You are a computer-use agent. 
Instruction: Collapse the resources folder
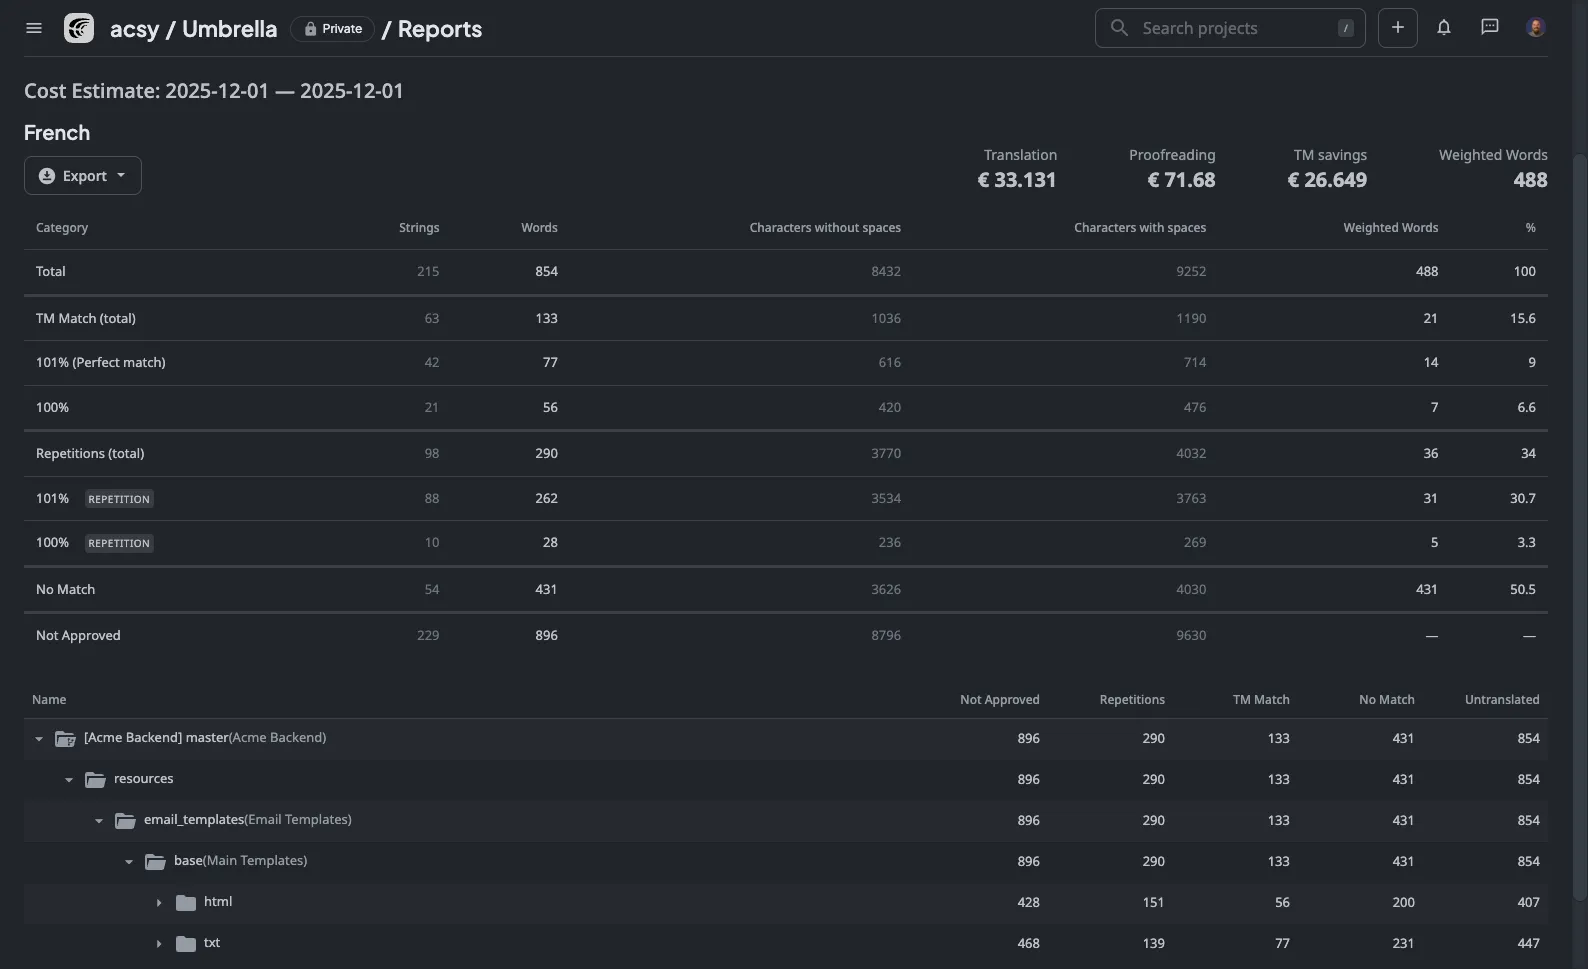[x=69, y=780]
